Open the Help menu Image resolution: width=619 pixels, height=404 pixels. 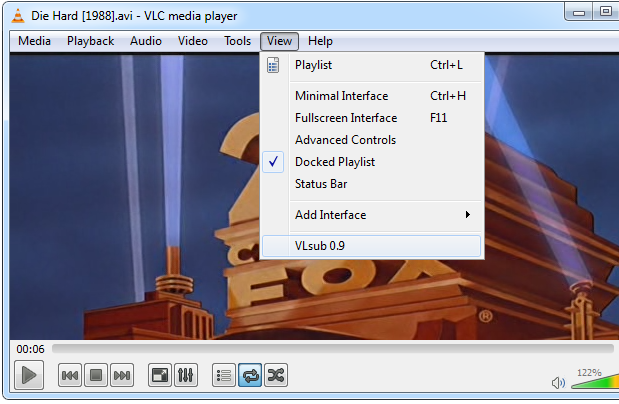(x=320, y=41)
